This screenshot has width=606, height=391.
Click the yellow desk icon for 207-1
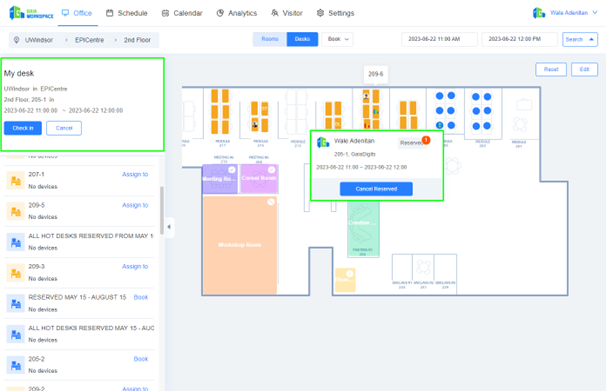click(15, 180)
